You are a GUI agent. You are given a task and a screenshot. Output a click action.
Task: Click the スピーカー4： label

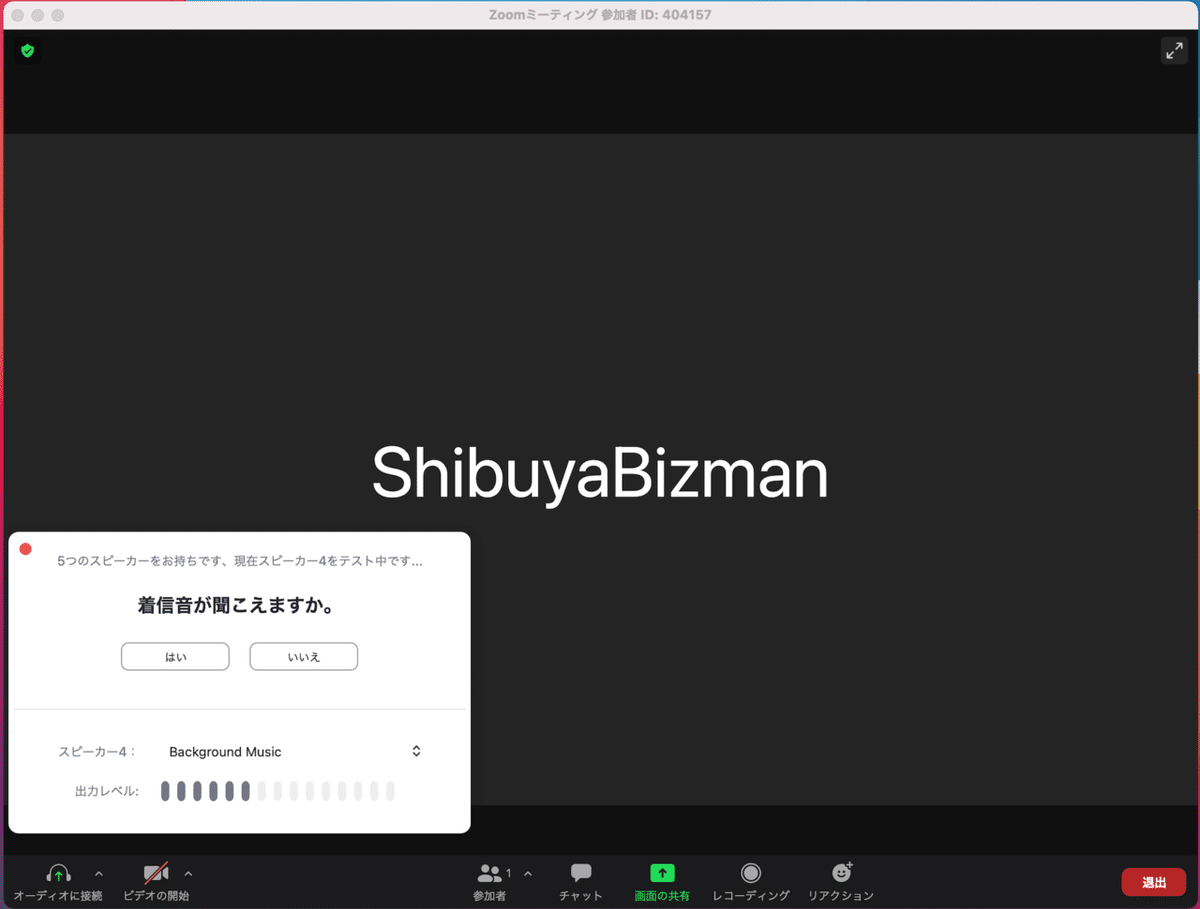pyautogui.click(x=98, y=752)
